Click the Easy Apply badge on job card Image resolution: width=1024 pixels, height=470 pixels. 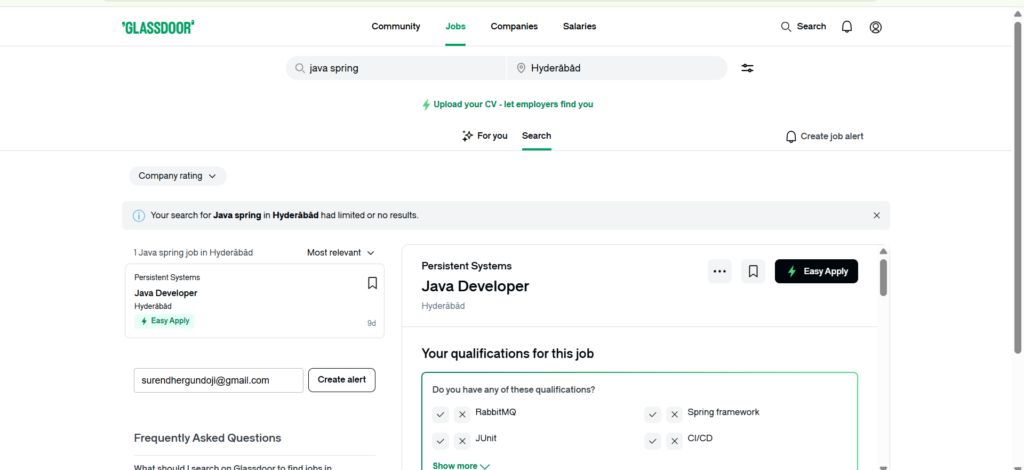(x=165, y=321)
